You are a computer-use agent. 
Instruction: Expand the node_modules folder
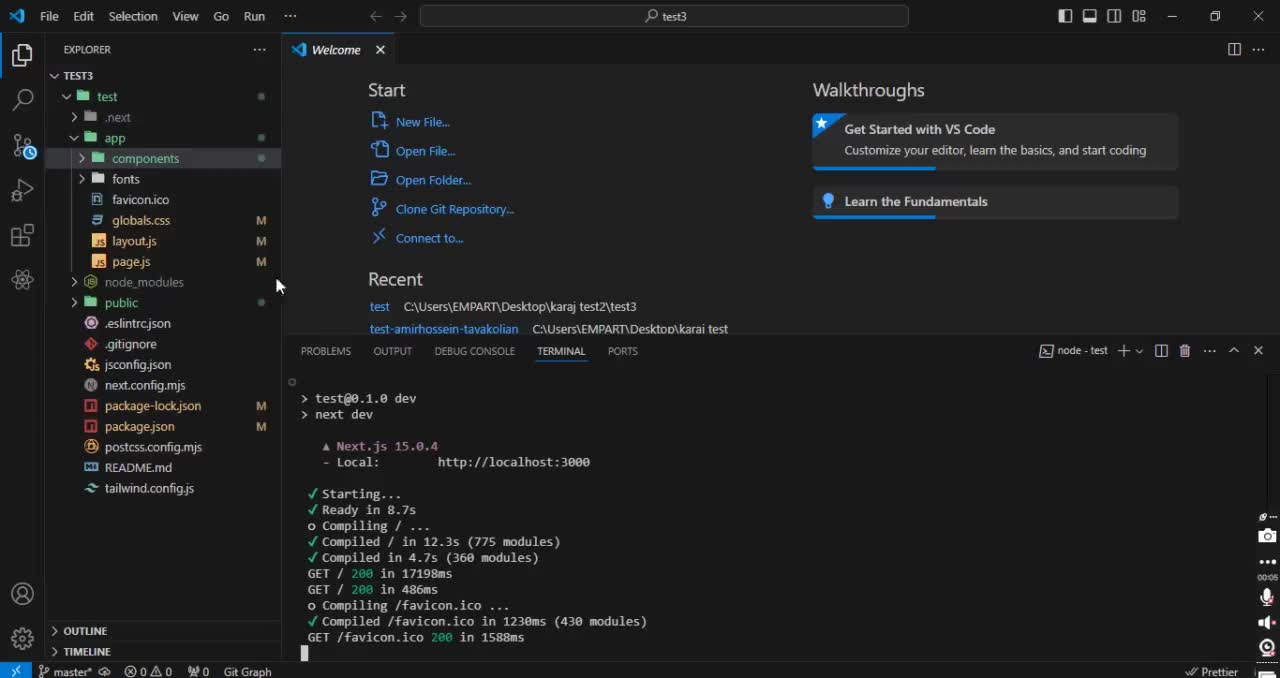[74, 282]
